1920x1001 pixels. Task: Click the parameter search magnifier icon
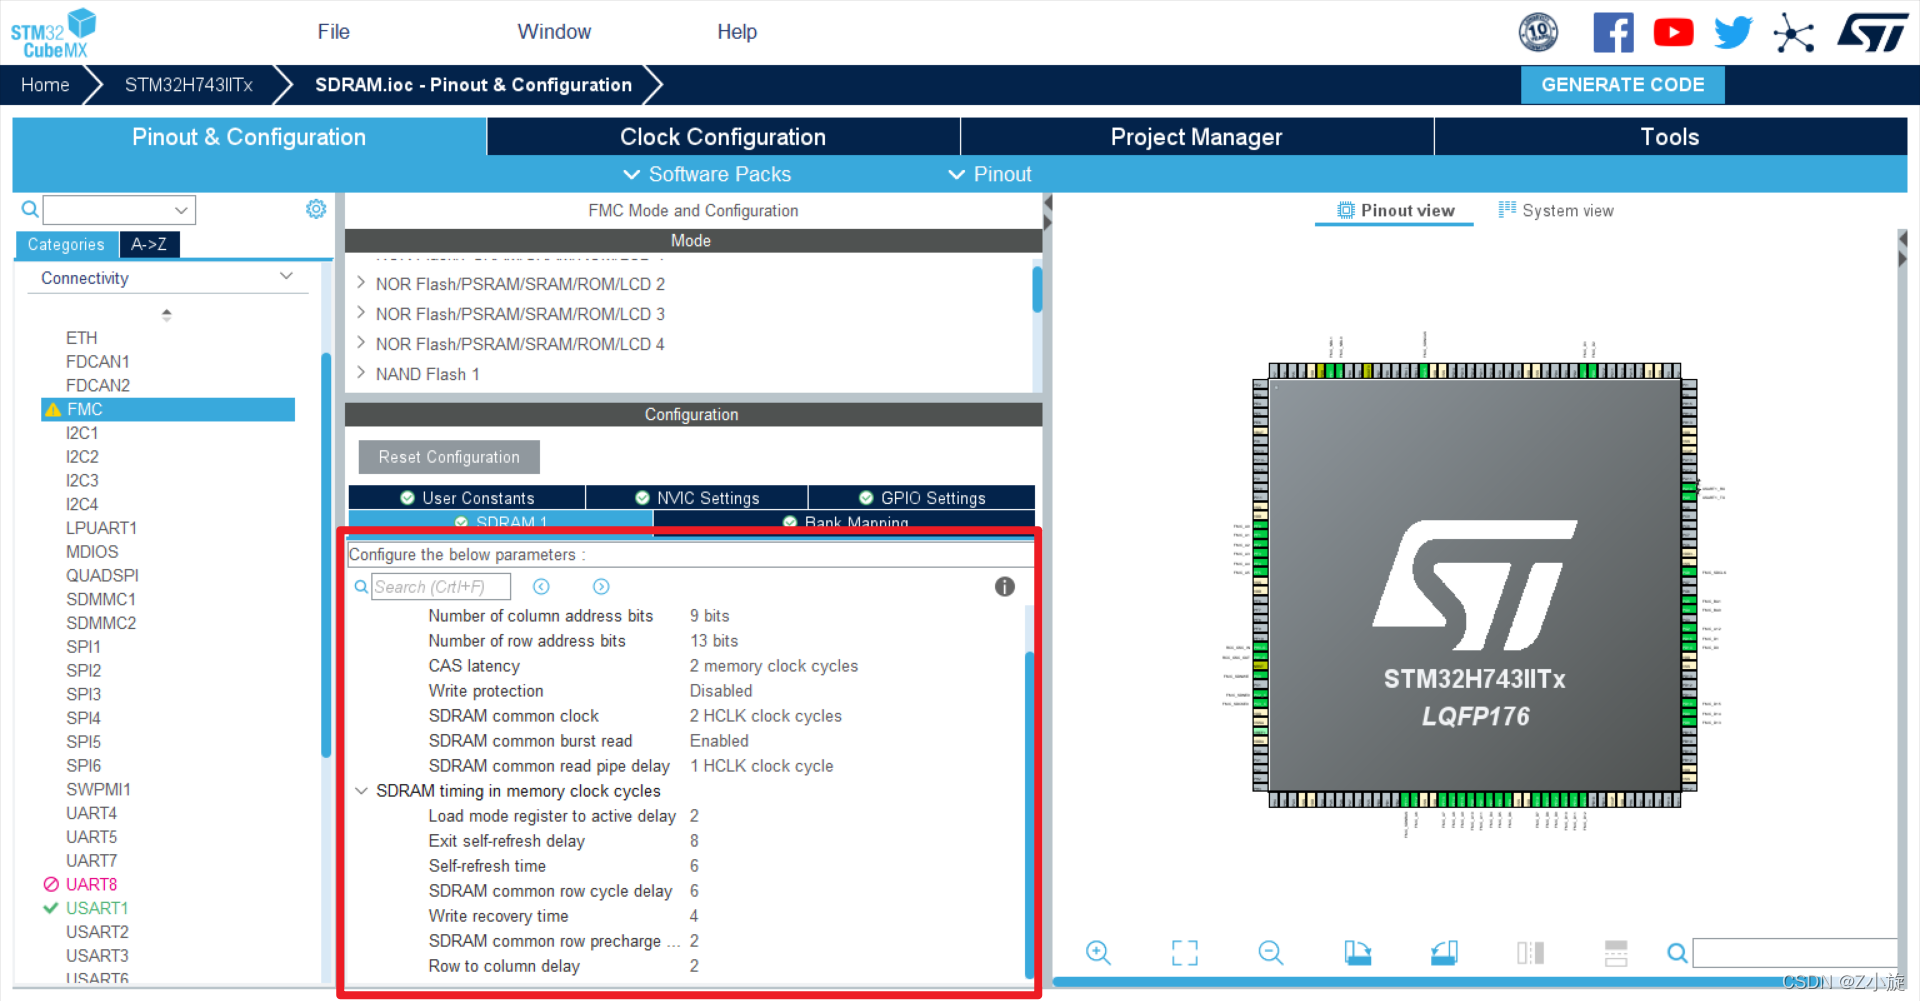(x=361, y=587)
